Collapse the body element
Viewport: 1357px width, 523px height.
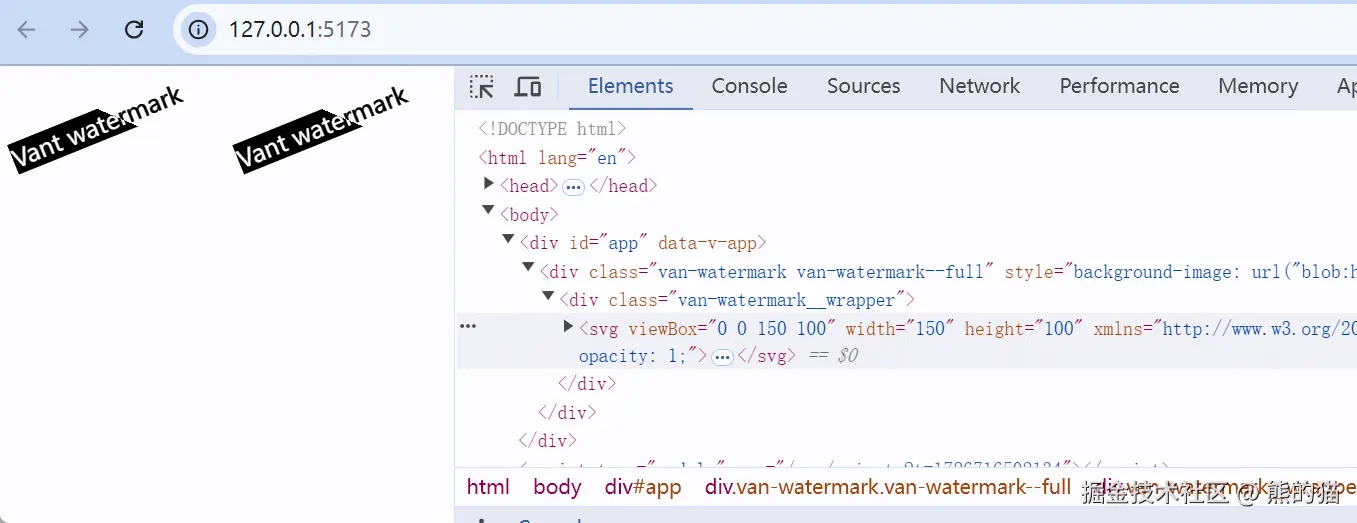click(488, 211)
